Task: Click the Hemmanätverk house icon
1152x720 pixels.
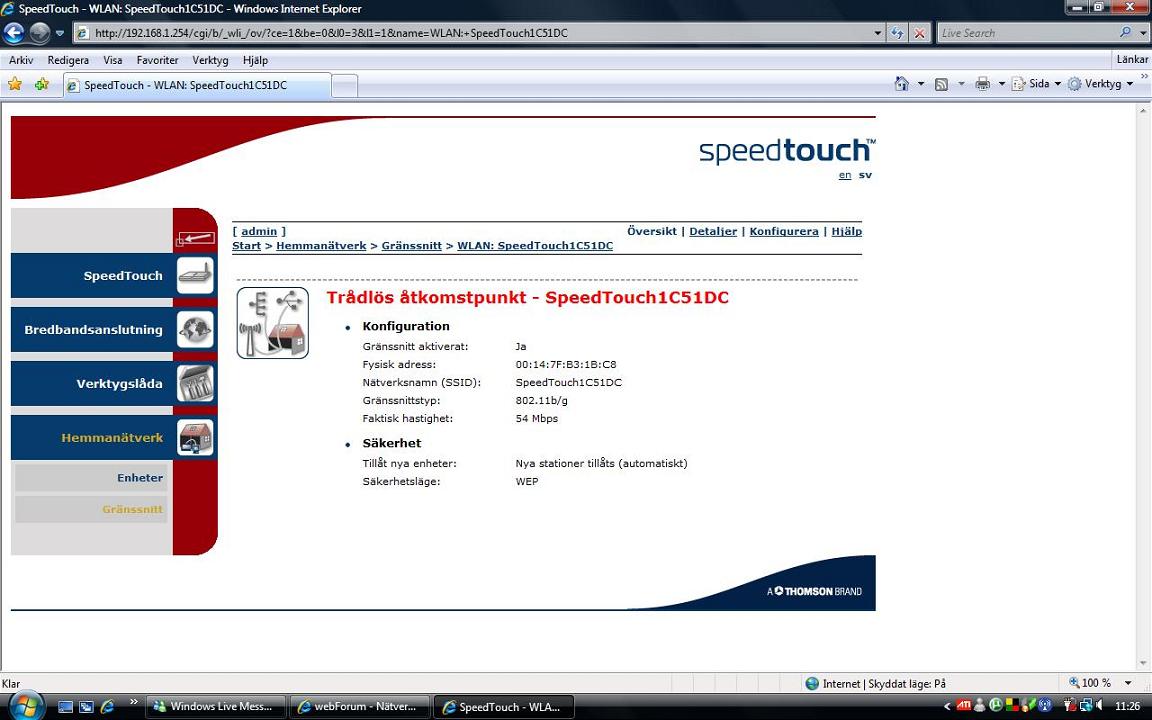Action: 195,437
